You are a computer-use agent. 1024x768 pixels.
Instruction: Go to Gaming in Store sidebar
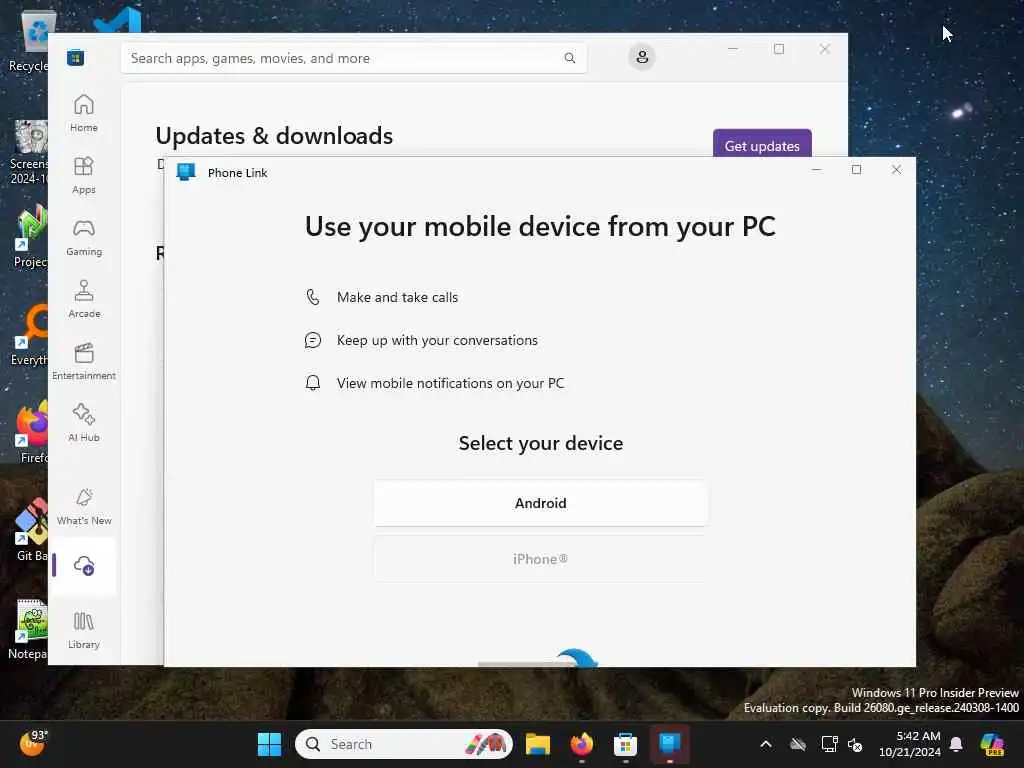pos(84,237)
